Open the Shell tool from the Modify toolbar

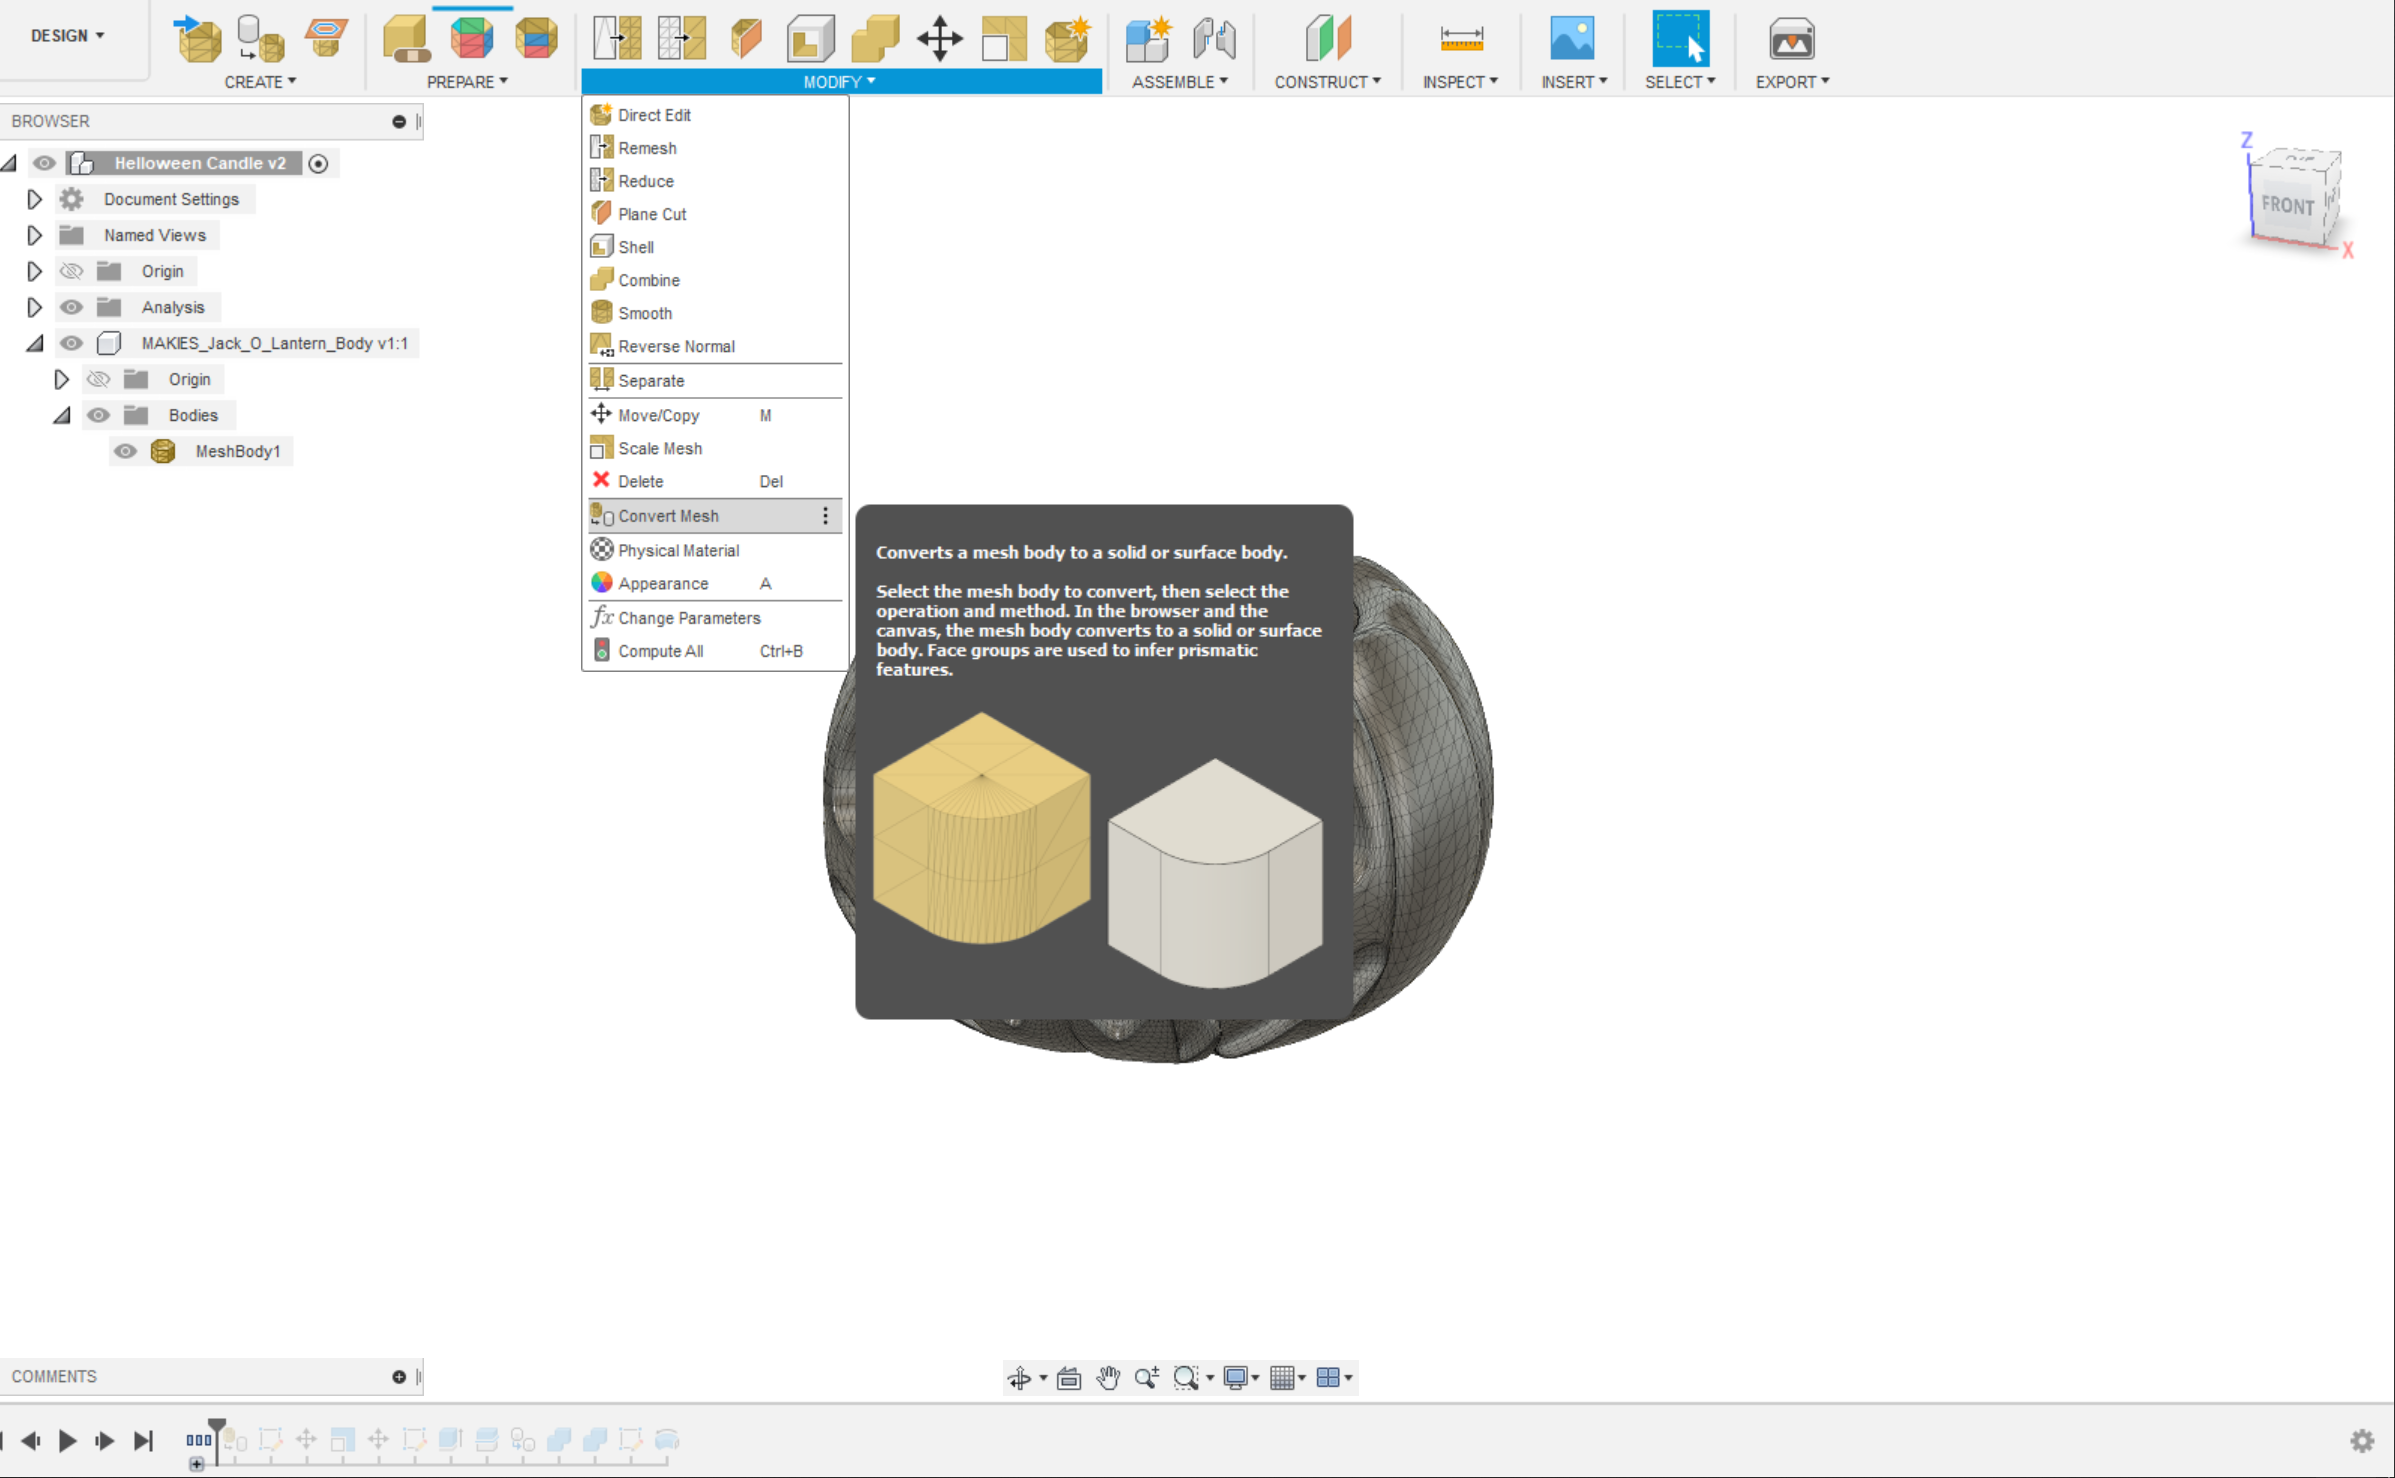(x=810, y=37)
